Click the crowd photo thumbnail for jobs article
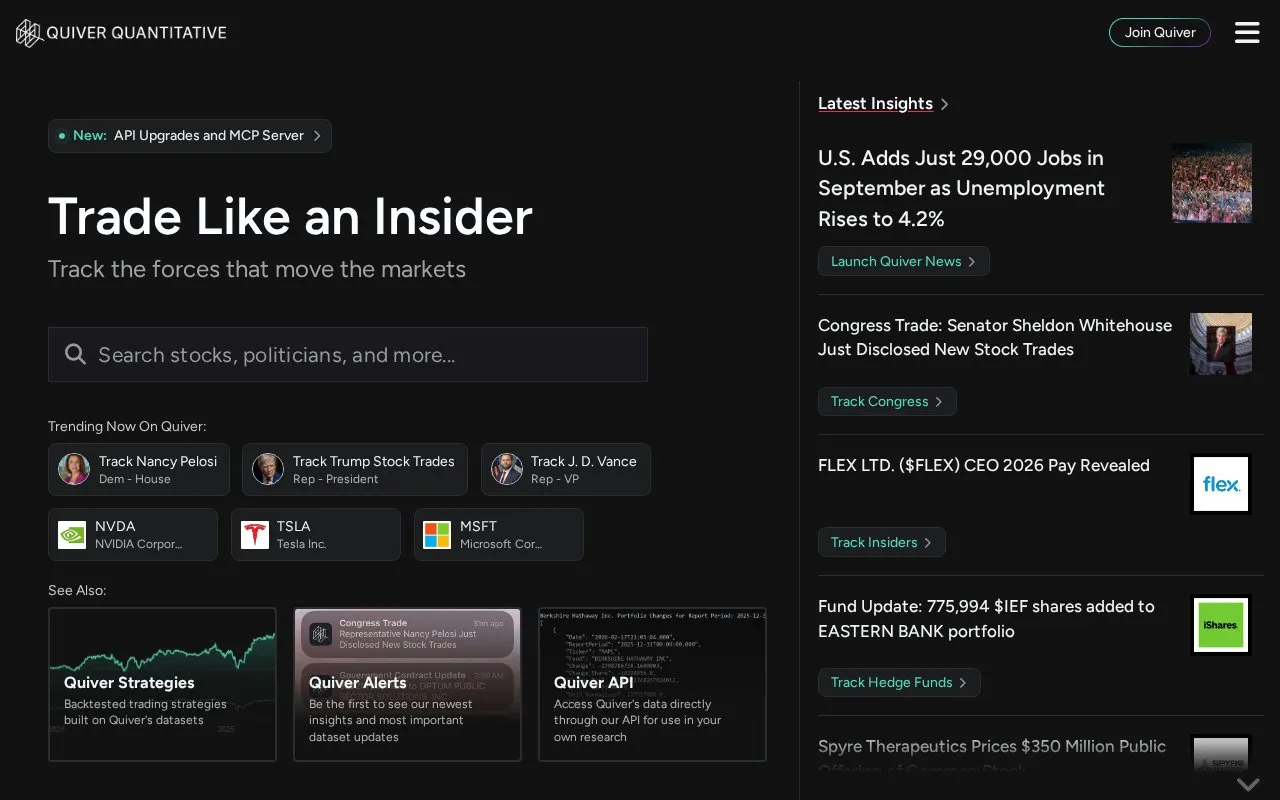Viewport: 1280px width, 800px height. click(1212, 183)
